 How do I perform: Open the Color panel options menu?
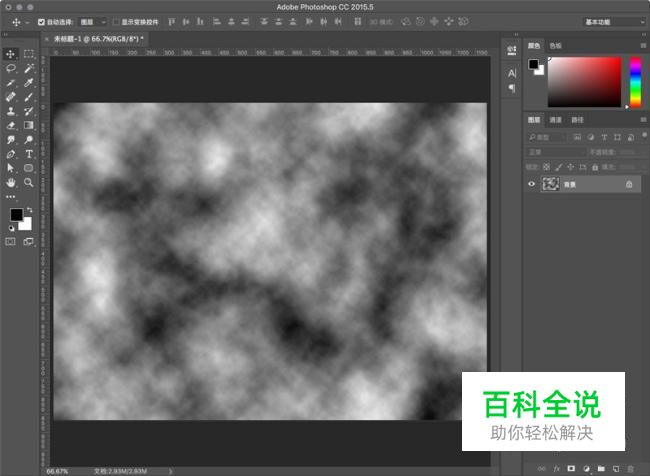643,46
